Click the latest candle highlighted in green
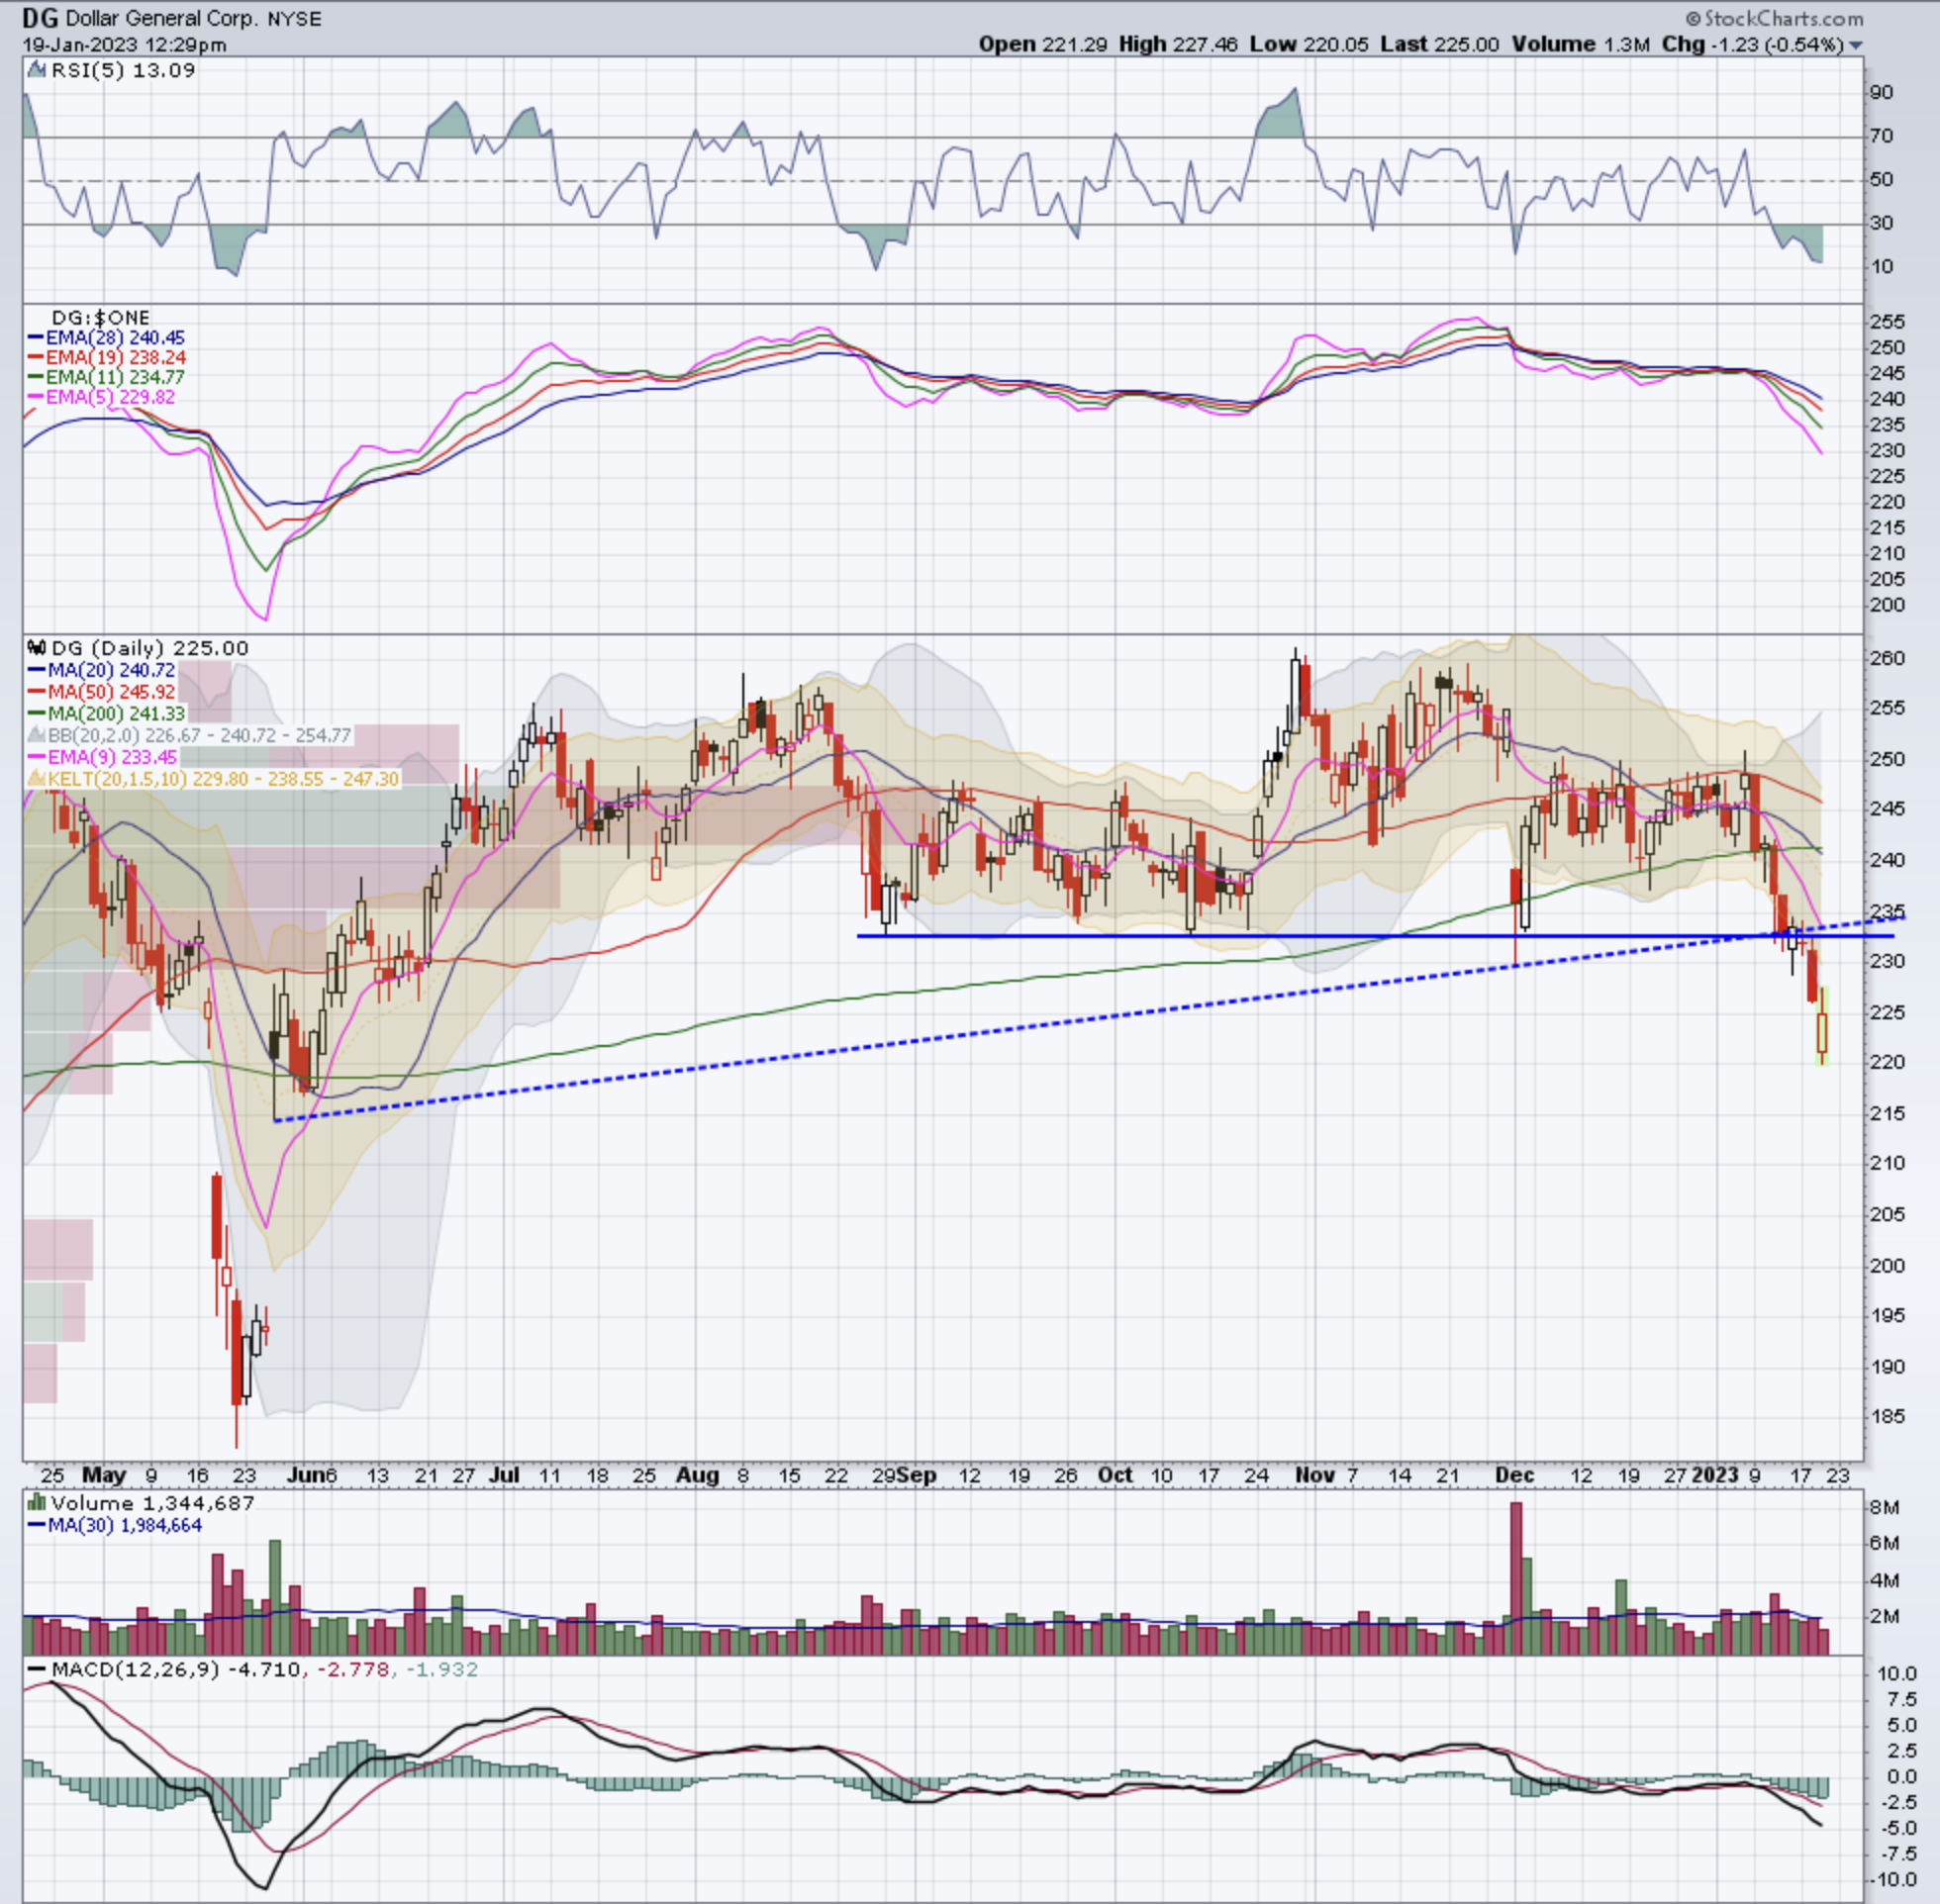The image size is (1940, 1904). click(1822, 1026)
